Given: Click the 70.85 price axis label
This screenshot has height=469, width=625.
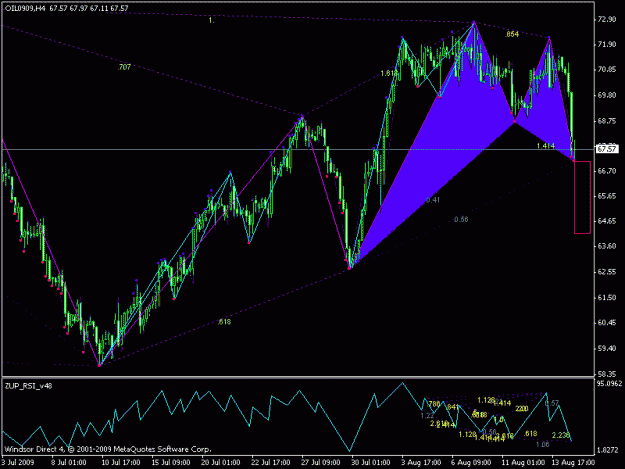Looking at the screenshot, I should (x=607, y=70).
